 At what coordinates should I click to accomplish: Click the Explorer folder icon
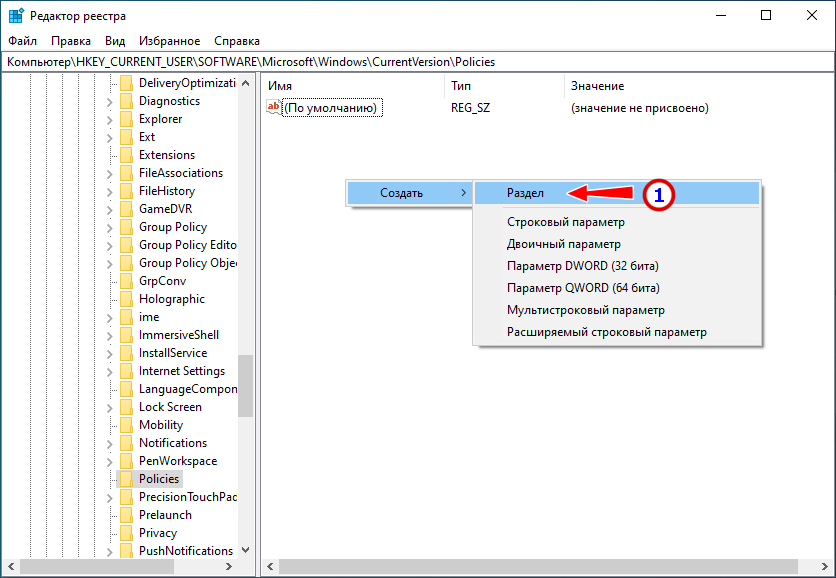click(126, 119)
